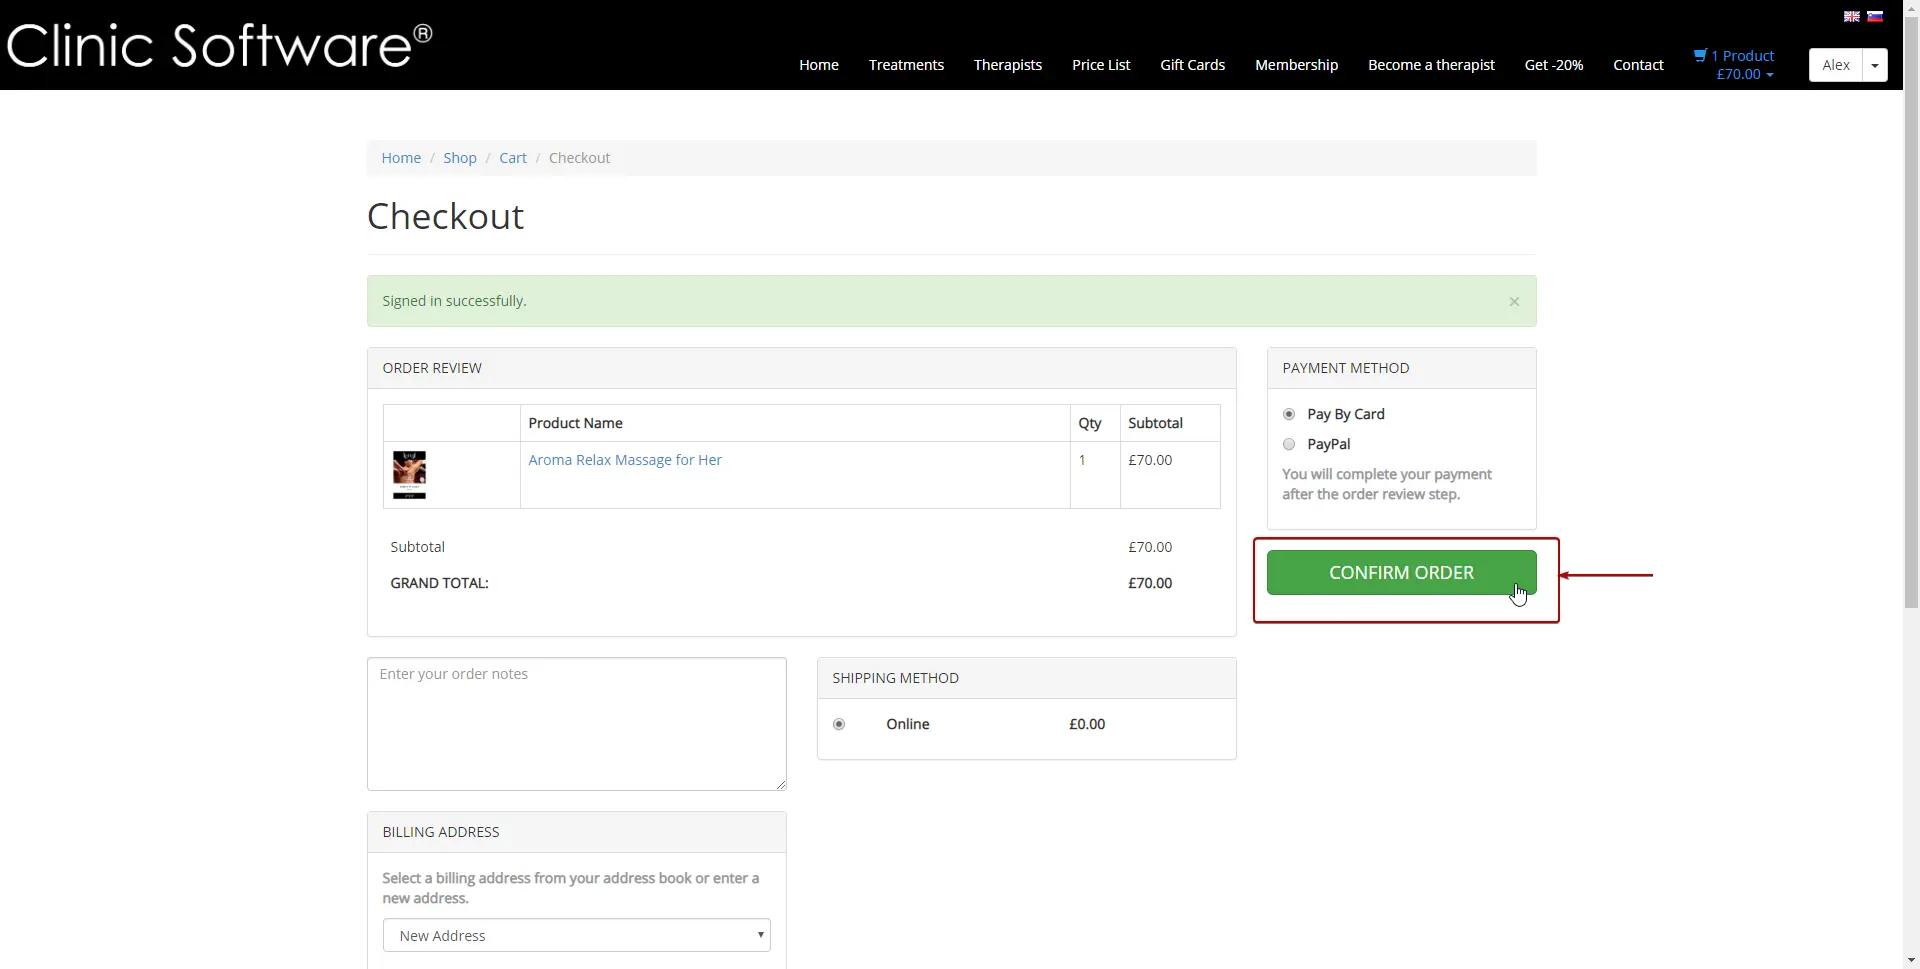This screenshot has height=969, width=1920.
Task: Click into the order notes field
Action: coord(576,723)
